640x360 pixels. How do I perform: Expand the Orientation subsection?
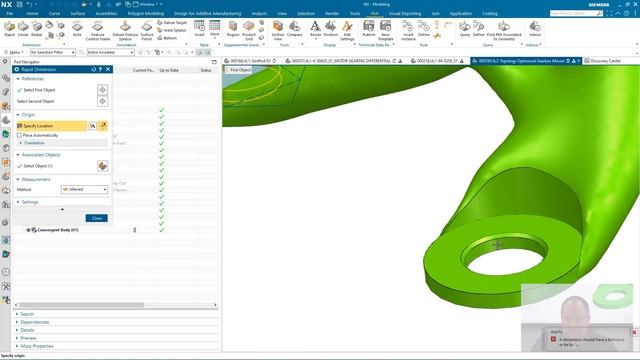[x=21, y=143]
